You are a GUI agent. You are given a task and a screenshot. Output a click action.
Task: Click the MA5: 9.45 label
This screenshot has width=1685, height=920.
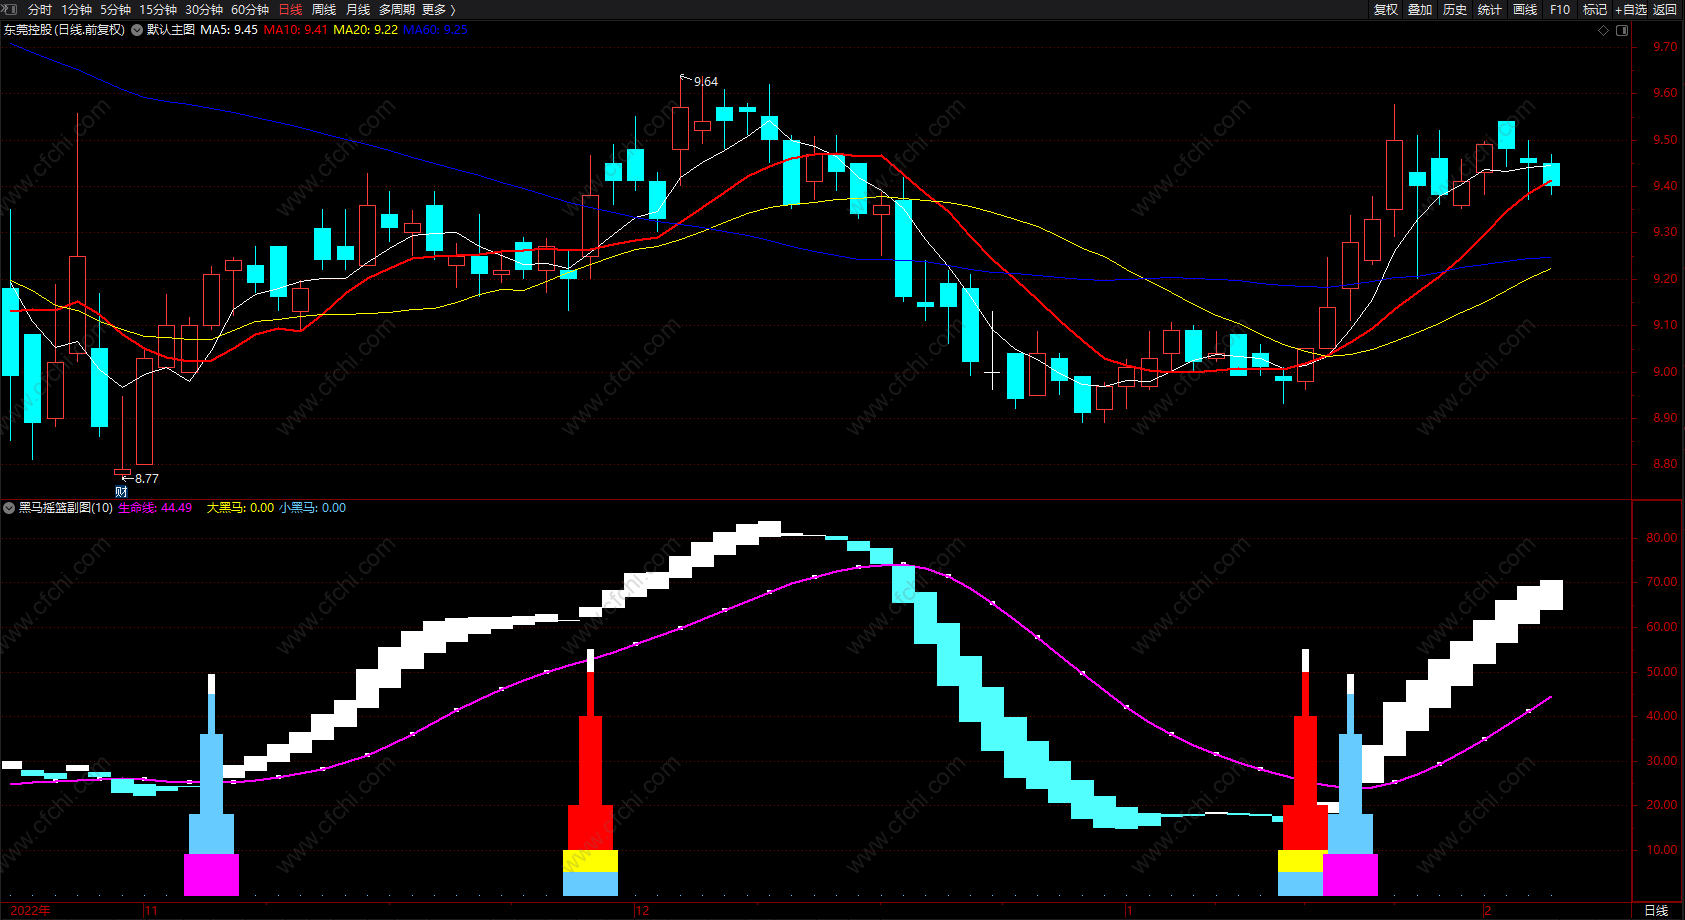click(229, 30)
